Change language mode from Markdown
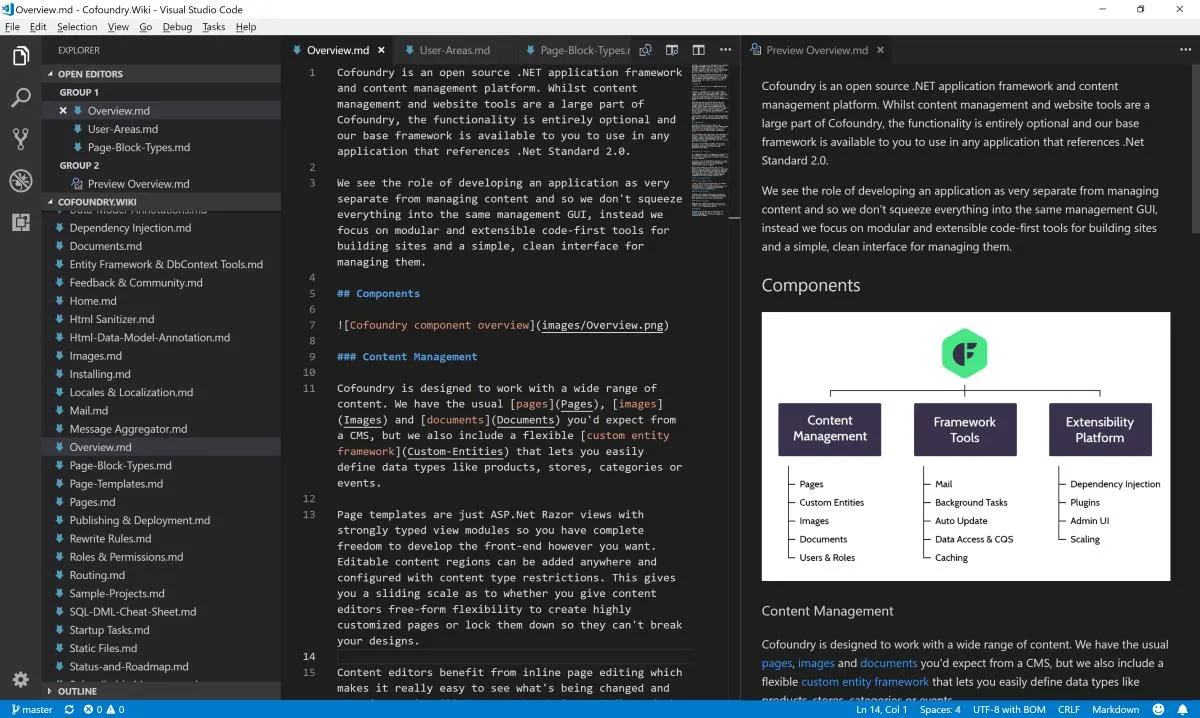The image size is (1200, 718). 1114,709
